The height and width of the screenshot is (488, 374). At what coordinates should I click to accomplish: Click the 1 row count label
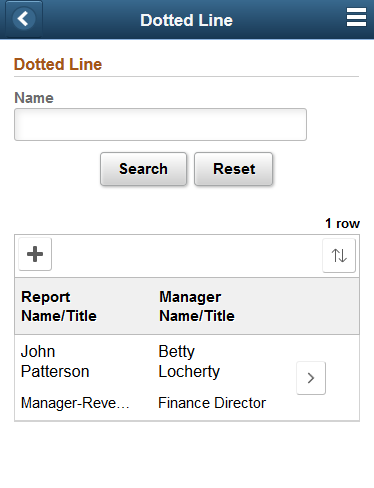point(342,223)
